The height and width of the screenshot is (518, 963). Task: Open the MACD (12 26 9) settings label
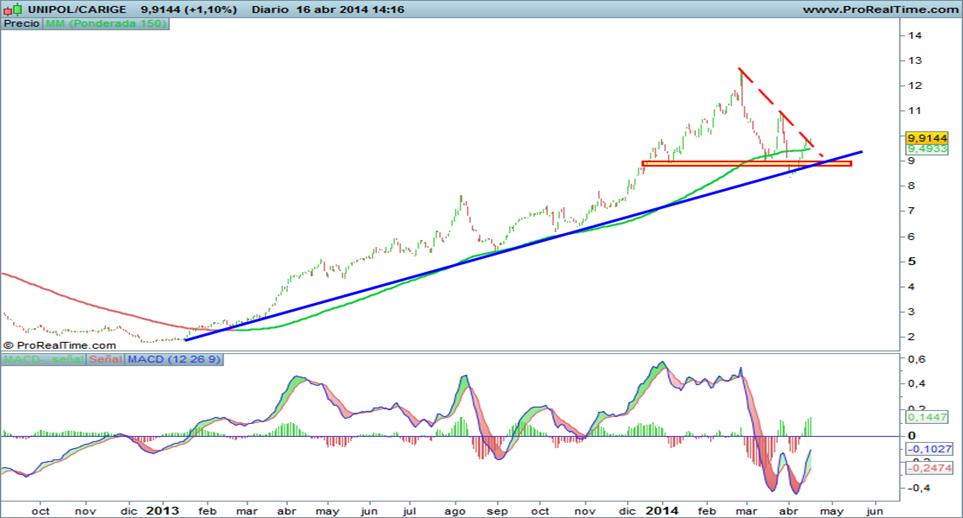(174, 359)
